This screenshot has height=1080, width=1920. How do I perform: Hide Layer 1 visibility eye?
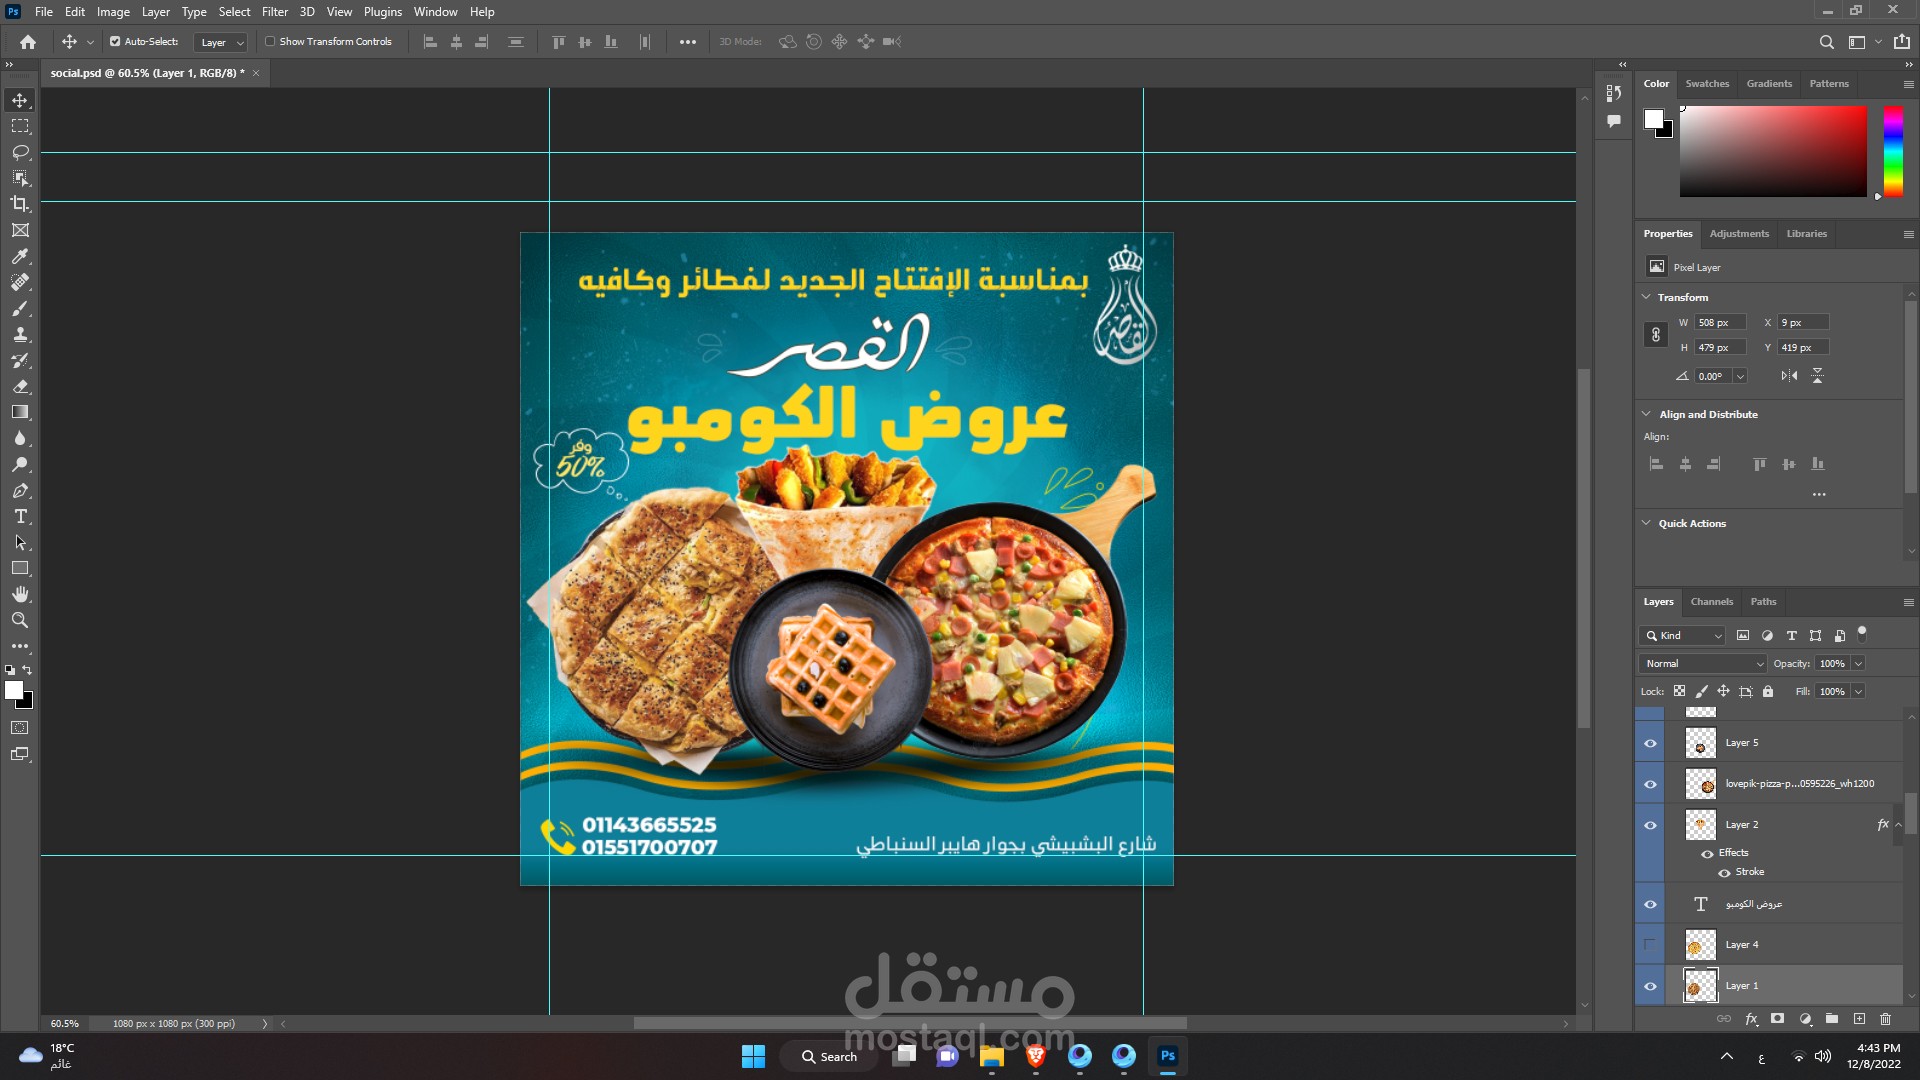coord(1650,986)
